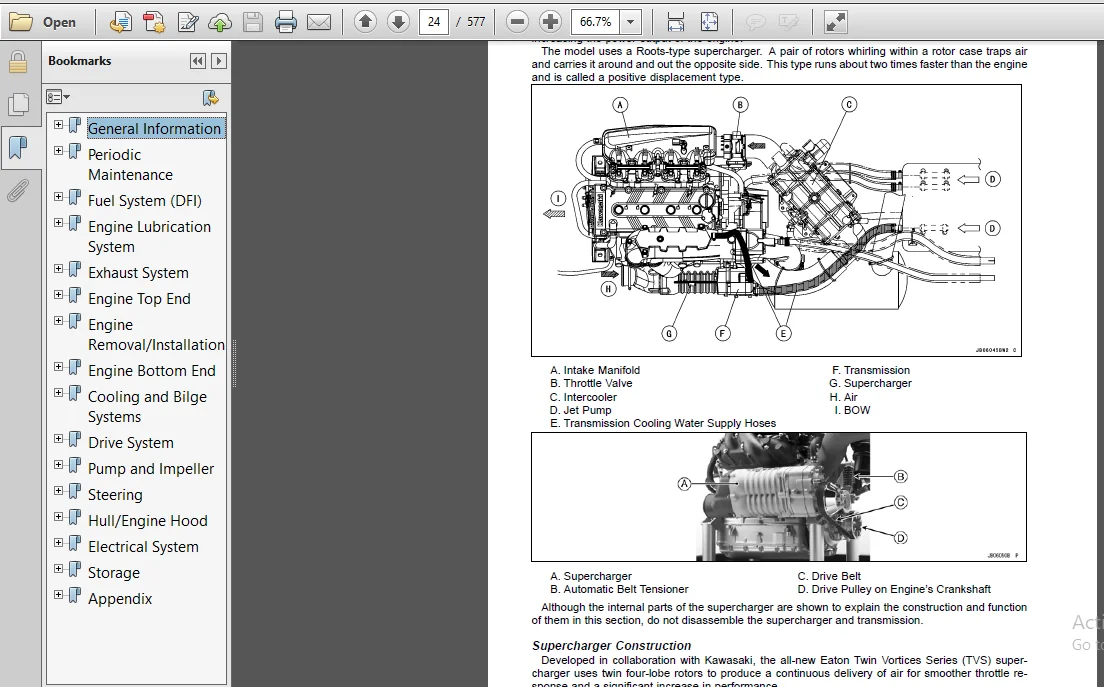Click the Export PDF icon with the star
Image resolution: width=1104 pixels, height=687 pixels.
coord(153,22)
